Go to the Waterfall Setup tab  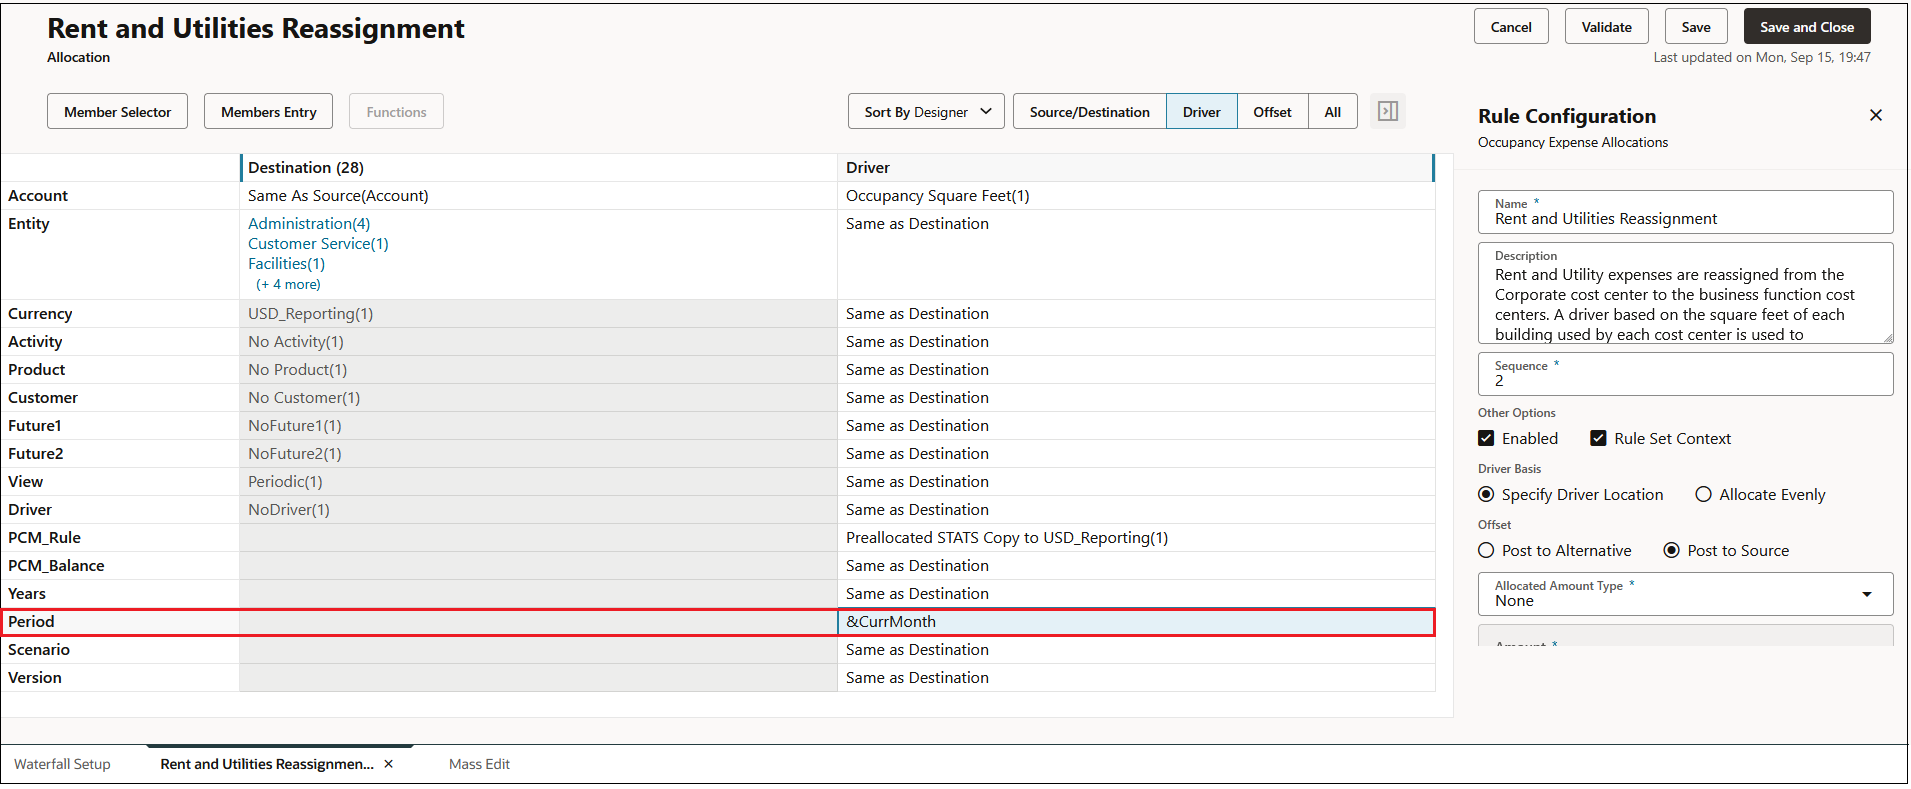pyautogui.click(x=62, y=764)
